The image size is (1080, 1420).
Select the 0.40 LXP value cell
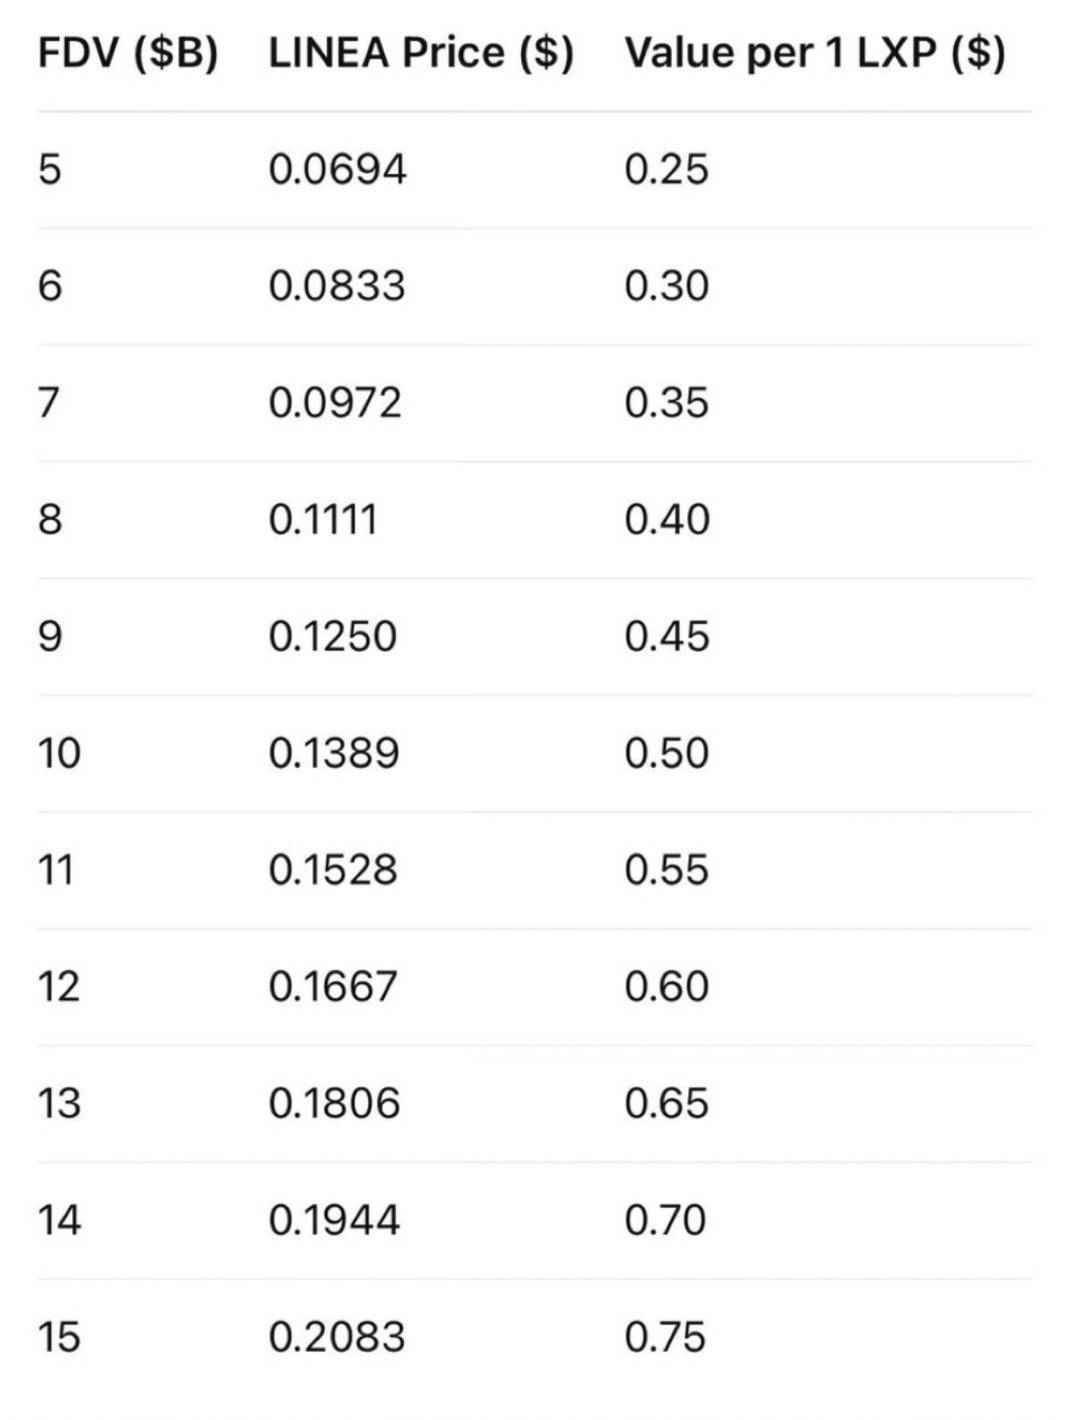(667, 520)
